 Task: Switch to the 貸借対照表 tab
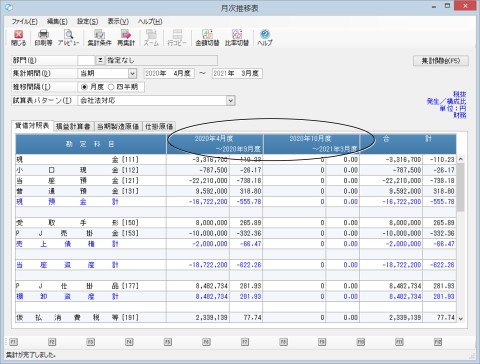[32, 126]
